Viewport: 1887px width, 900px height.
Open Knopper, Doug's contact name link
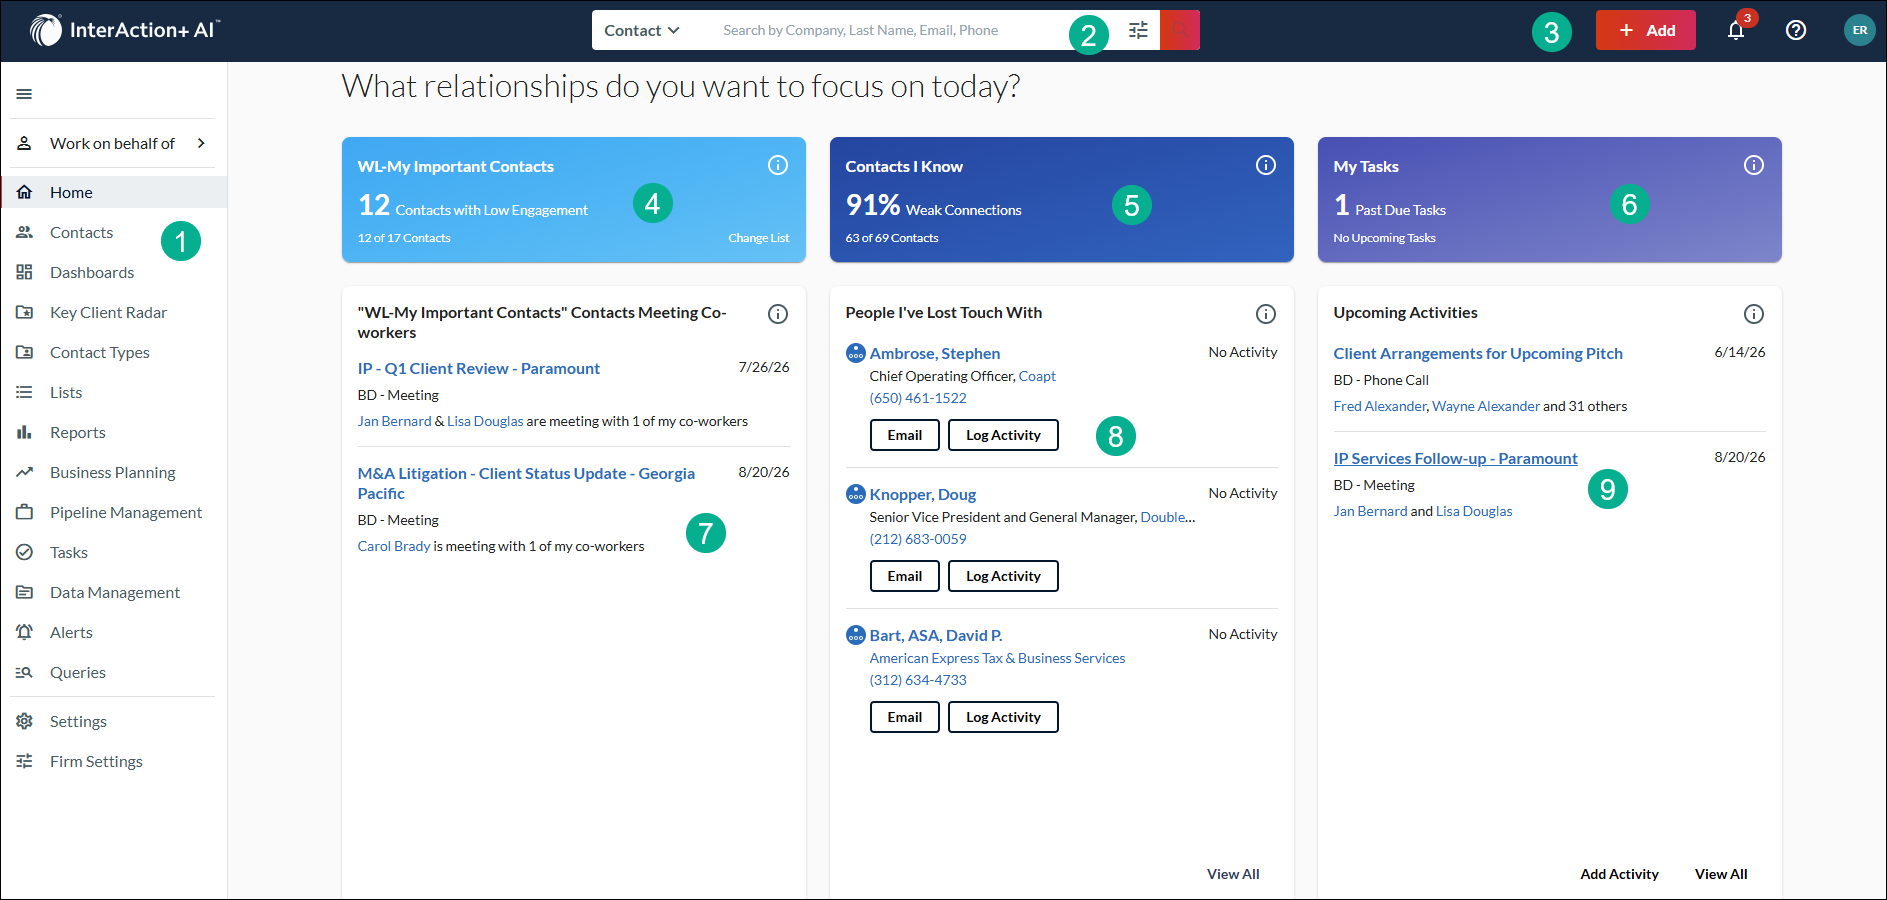pyautogui.click(x=923, y=495)
